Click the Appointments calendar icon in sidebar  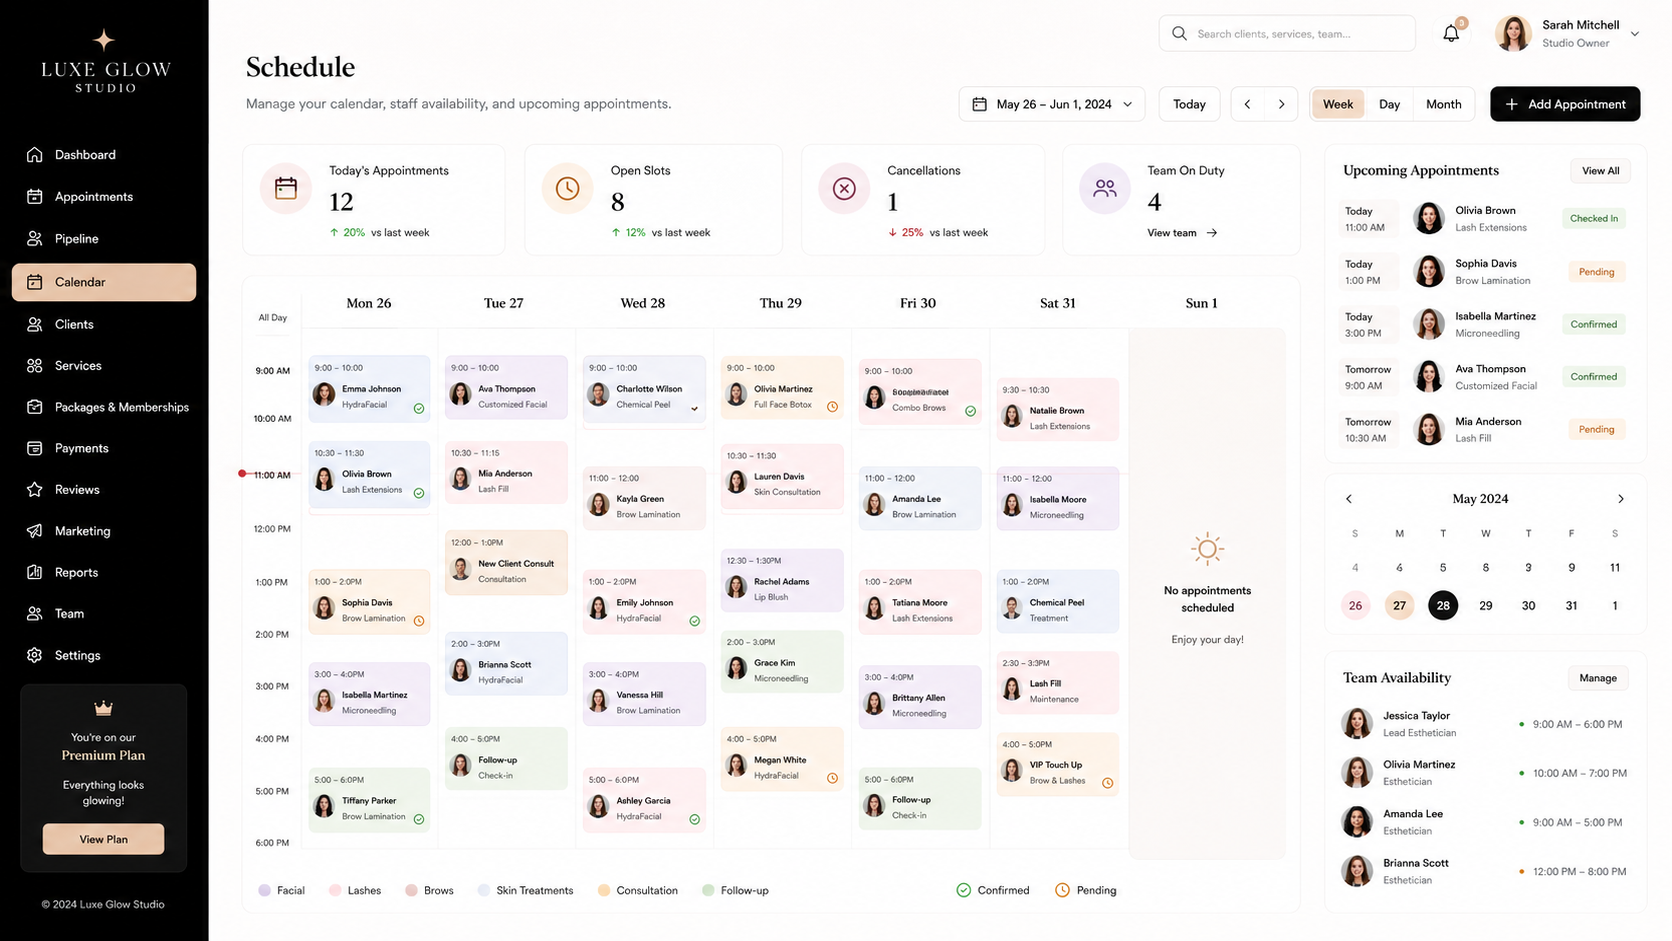(x=35, y=197)
